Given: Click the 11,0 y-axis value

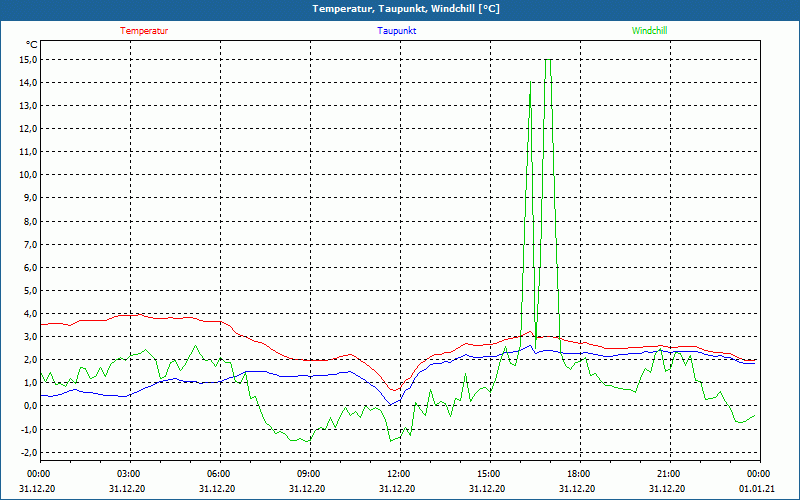Looking at the screenshot, I should click(29, 152).
